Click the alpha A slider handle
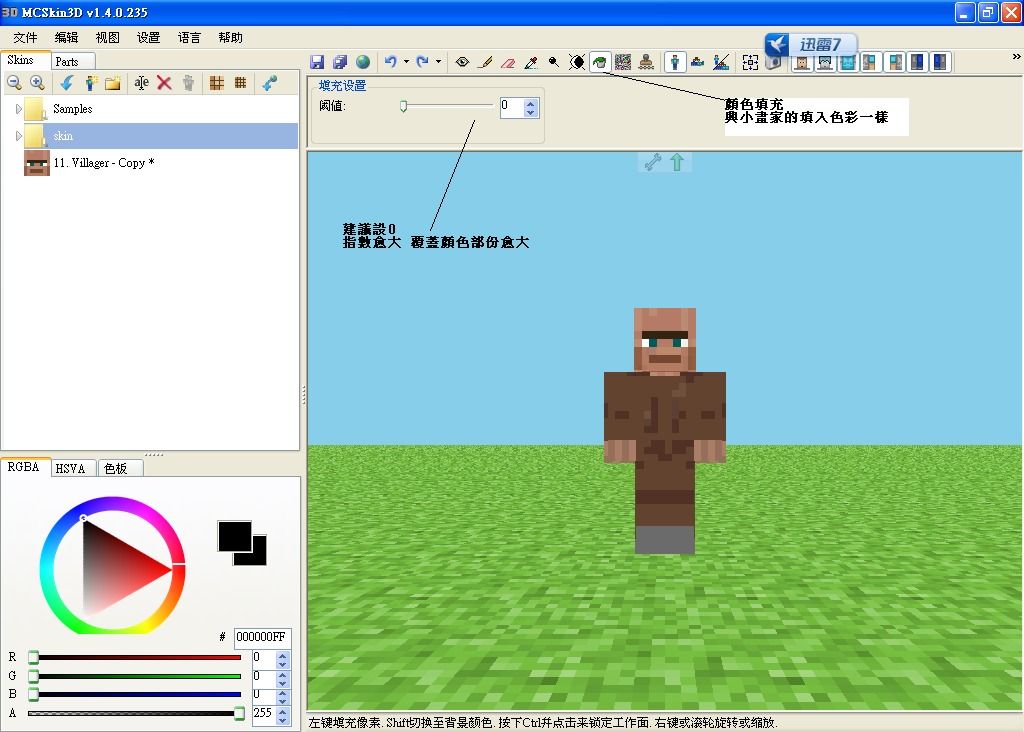This screenshot has width=1024, height=732. coord(239,713)
